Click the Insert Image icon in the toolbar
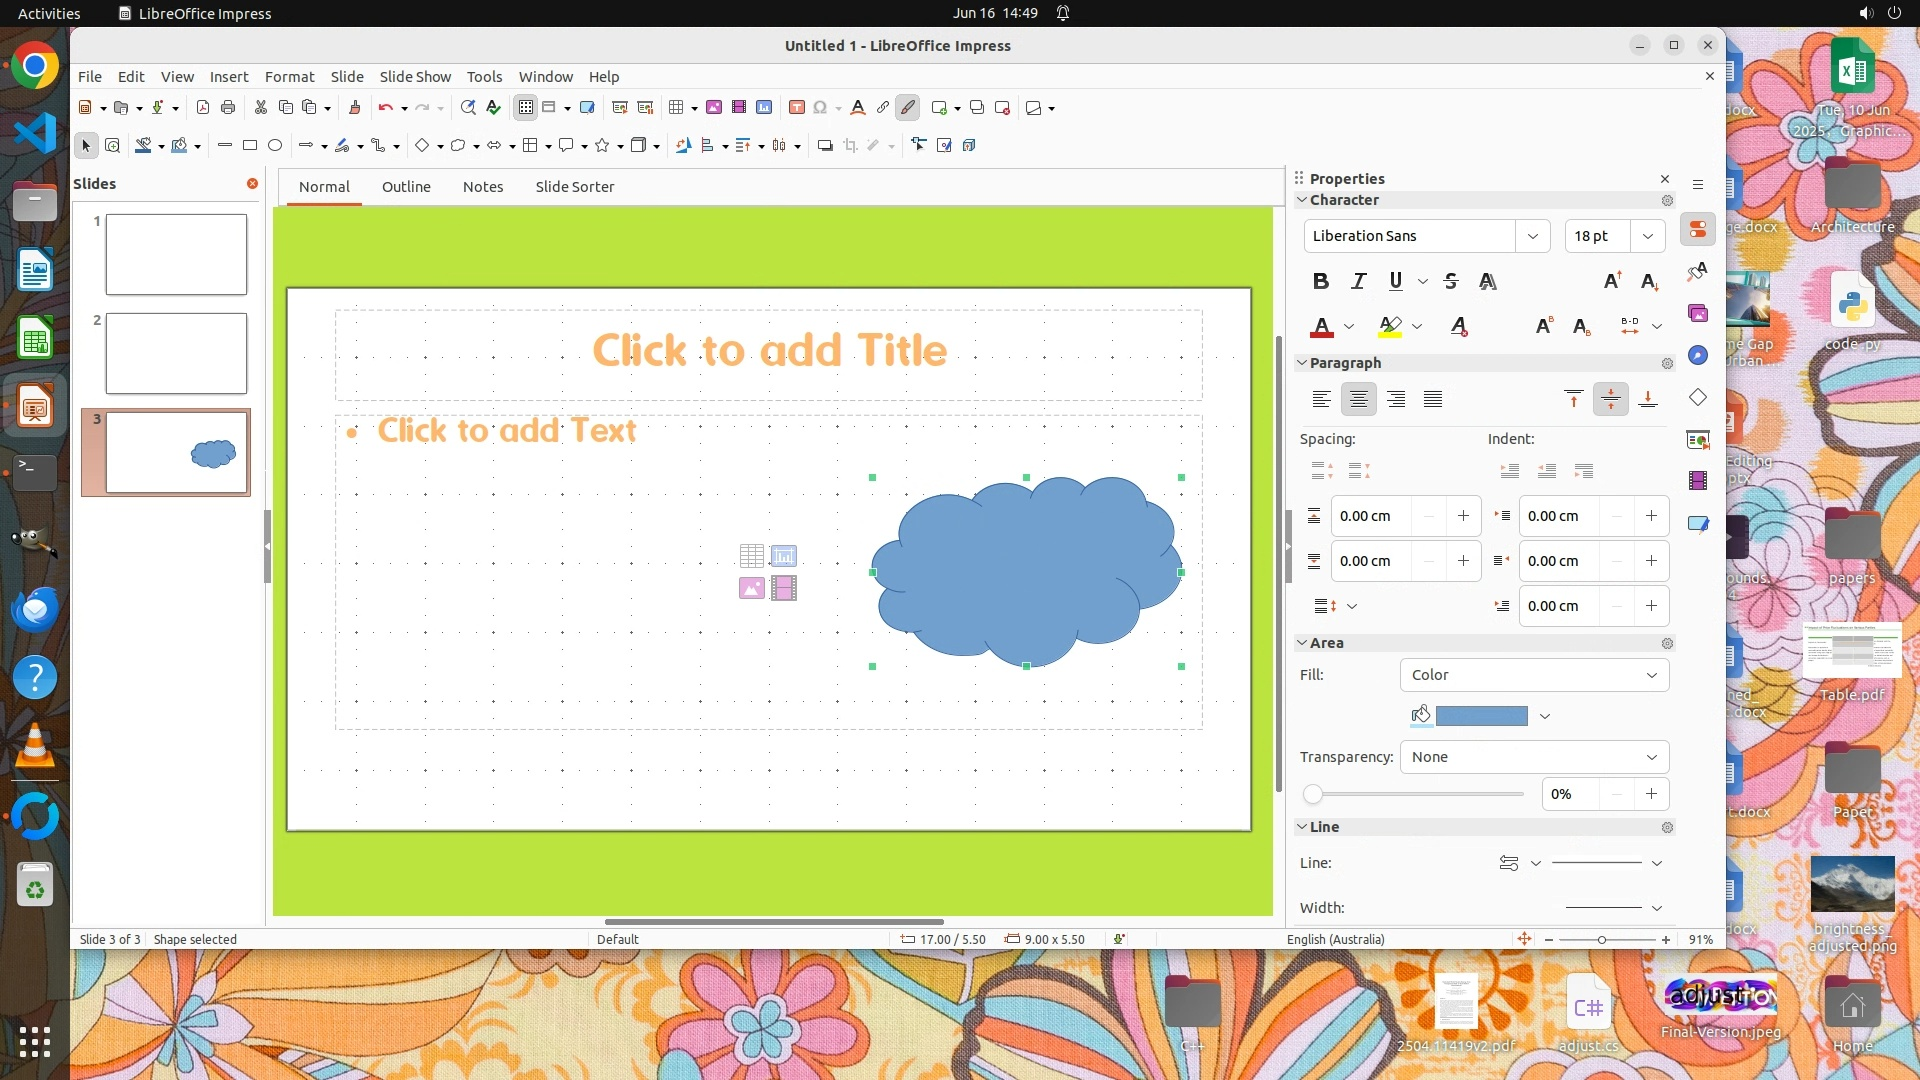Viewport: 1920px width, 1080px height. 714,108
